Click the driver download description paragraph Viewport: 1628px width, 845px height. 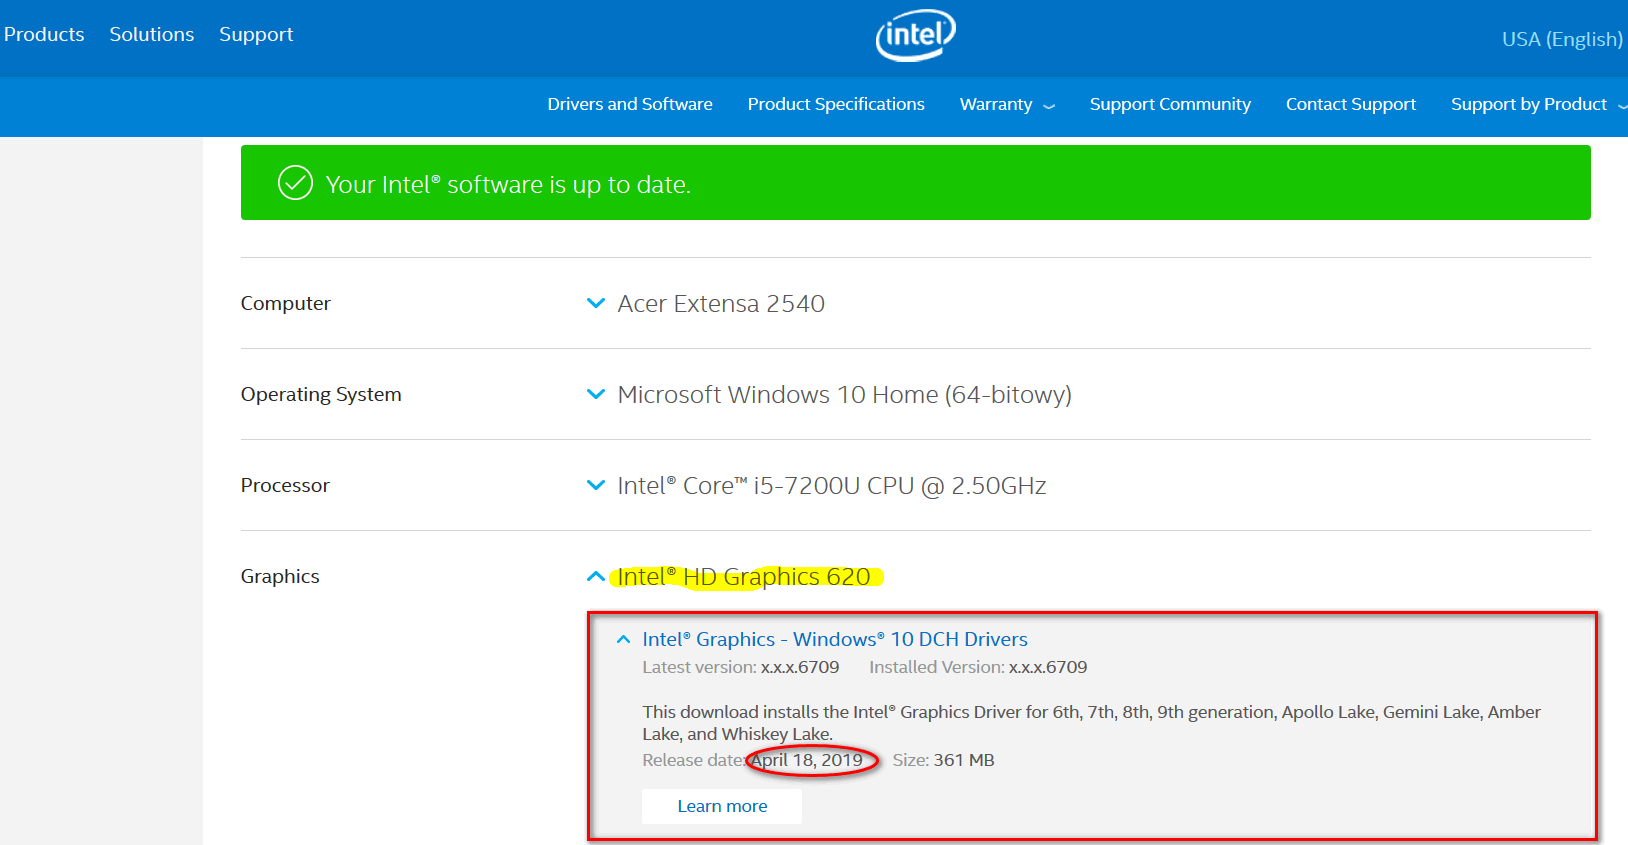[1091, 723]
